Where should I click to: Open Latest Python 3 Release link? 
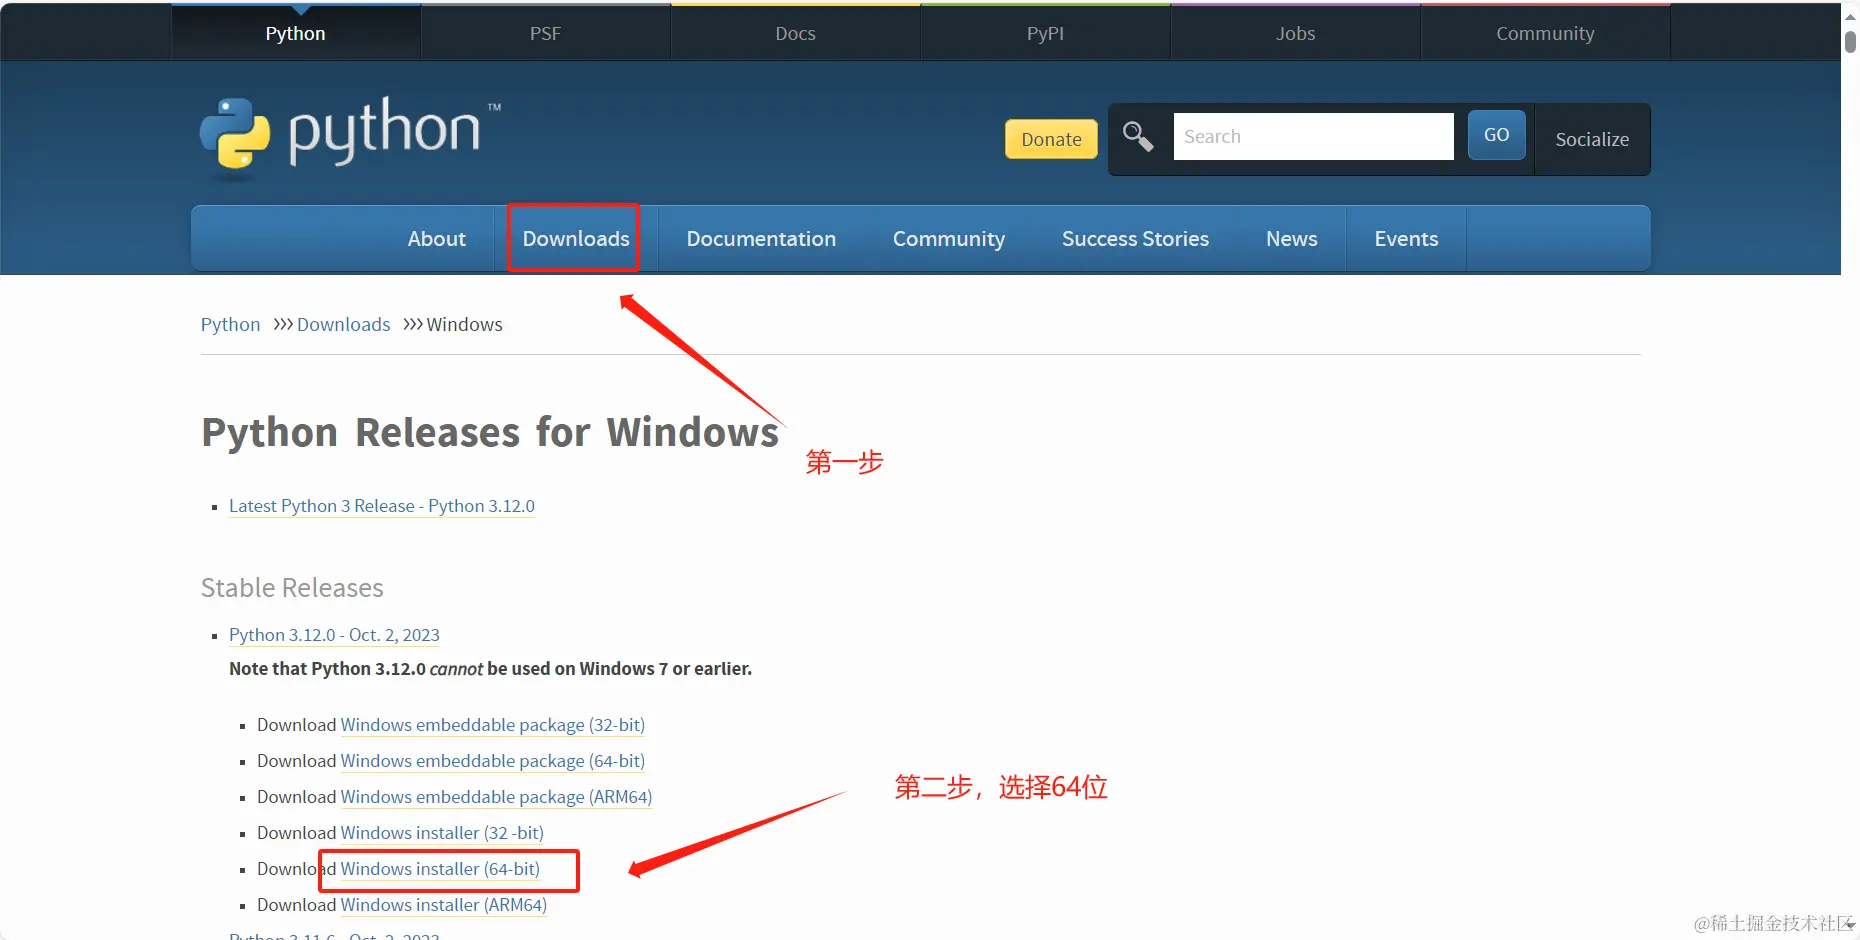click(382, 506)
